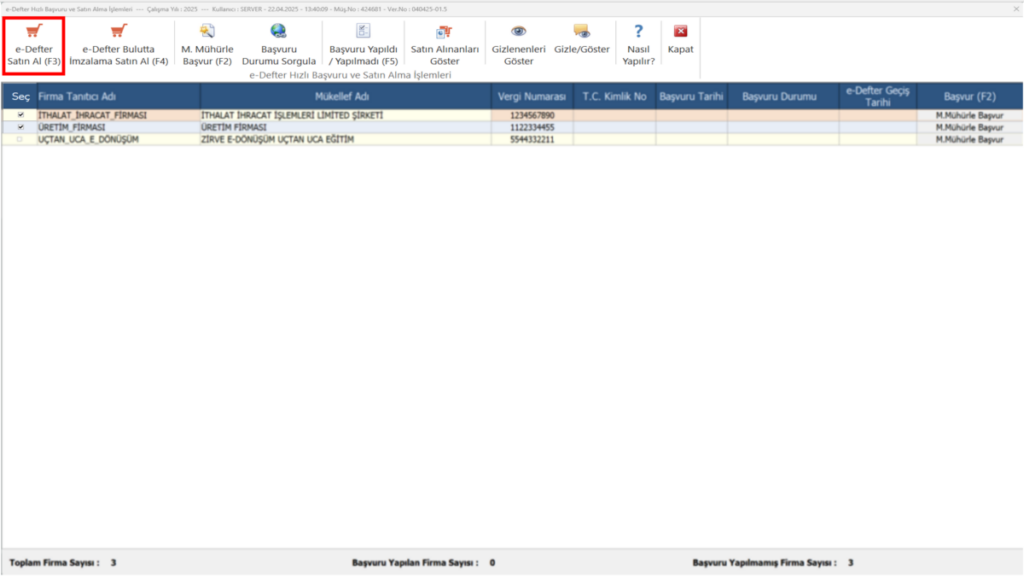1024x577 pixels.
Task: Click the Seç column header
Action: [x=20, y=97]
